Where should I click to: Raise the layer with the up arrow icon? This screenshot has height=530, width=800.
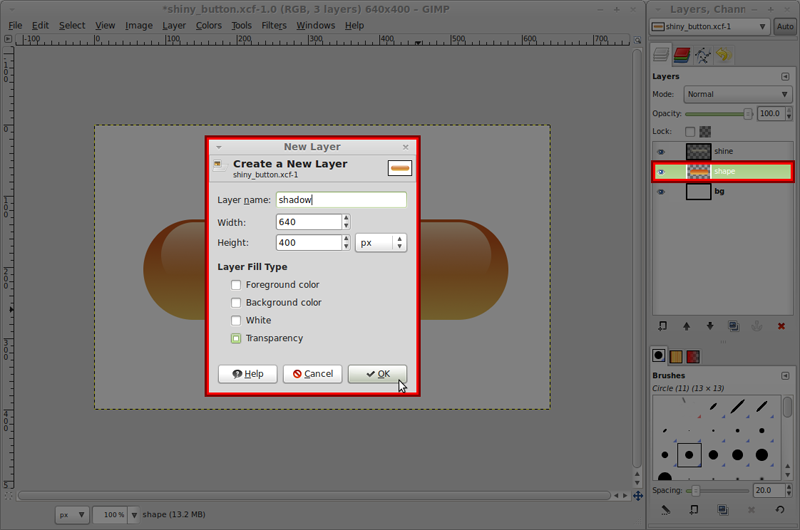[686, 326]
